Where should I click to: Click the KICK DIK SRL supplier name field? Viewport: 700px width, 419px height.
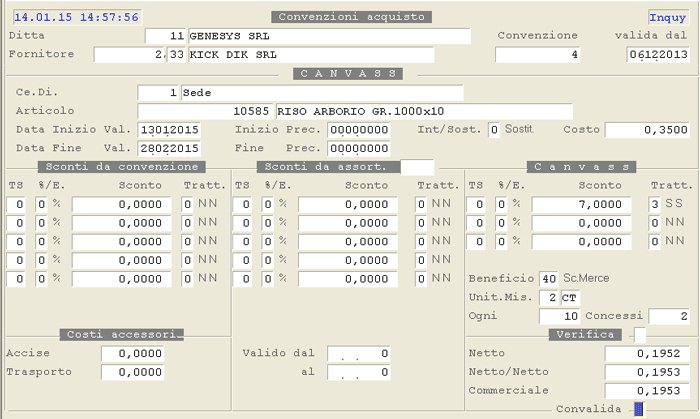pos(311,55)
